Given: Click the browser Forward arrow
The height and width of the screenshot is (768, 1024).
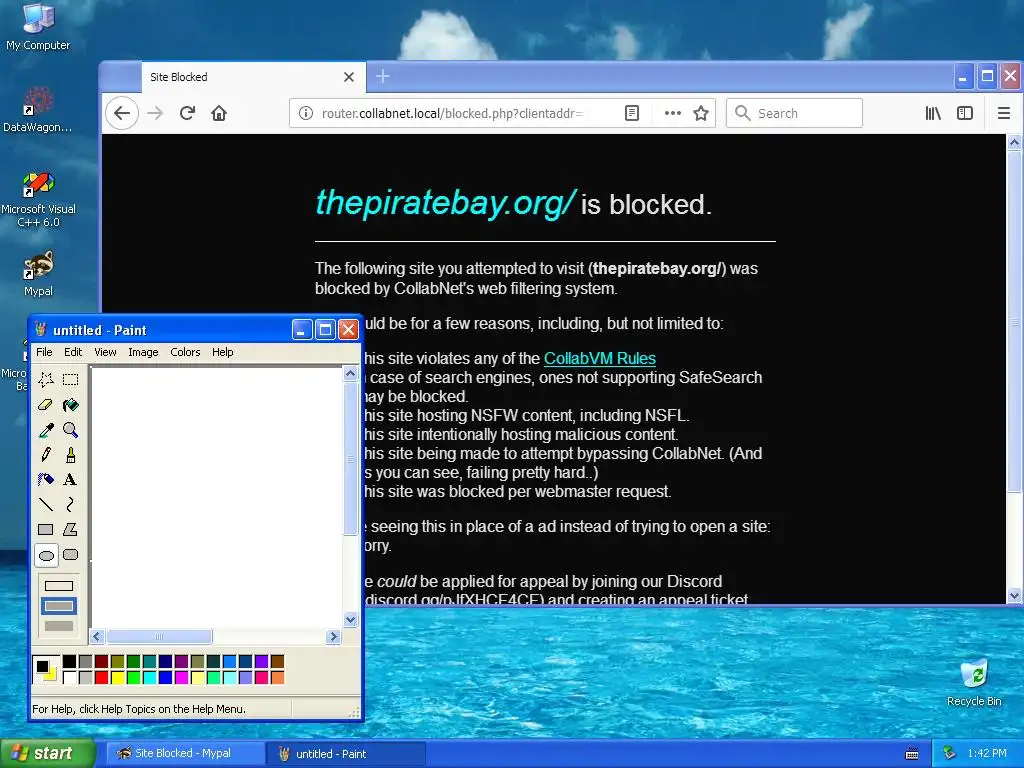Looking at the screenshot, I should pyautogui.click(x=155, y=113).
